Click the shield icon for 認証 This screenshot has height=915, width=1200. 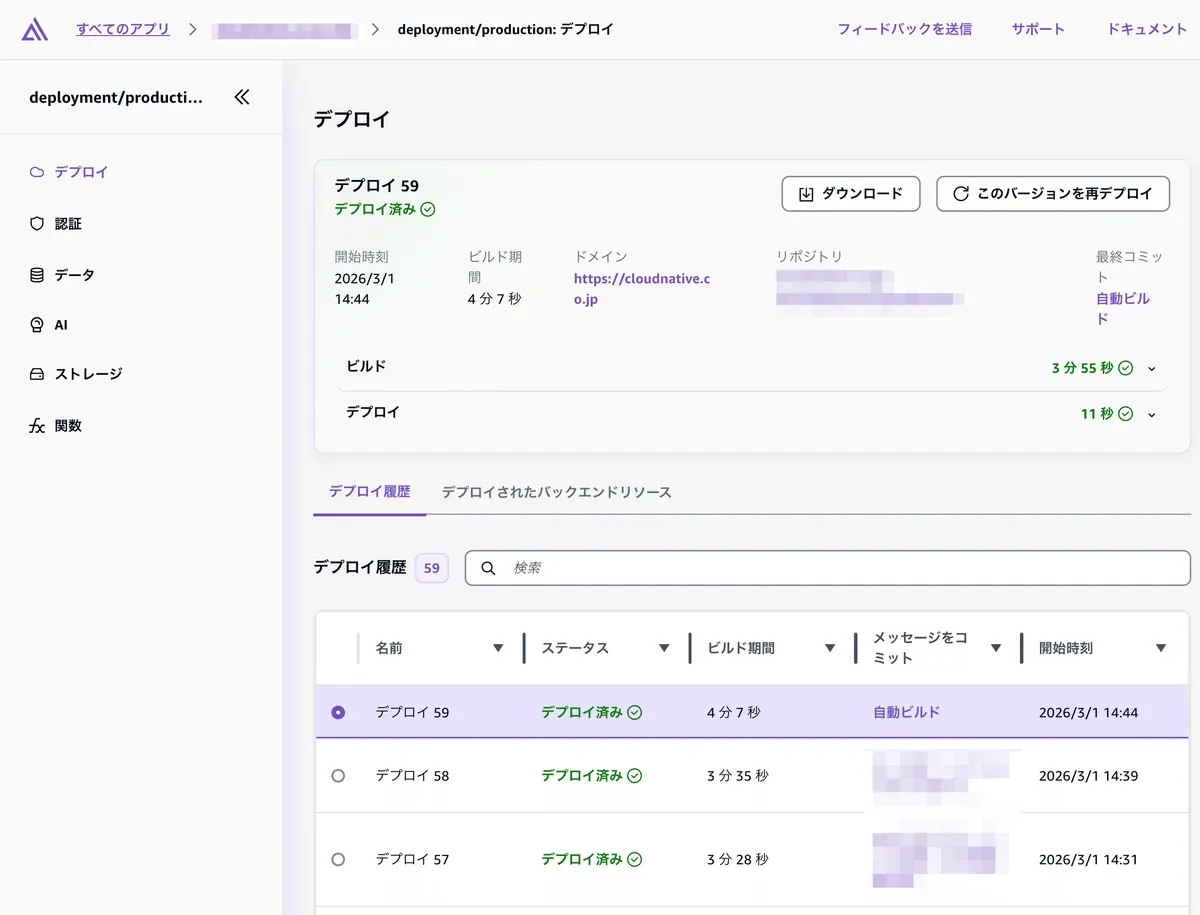click(x=37, y=224)
